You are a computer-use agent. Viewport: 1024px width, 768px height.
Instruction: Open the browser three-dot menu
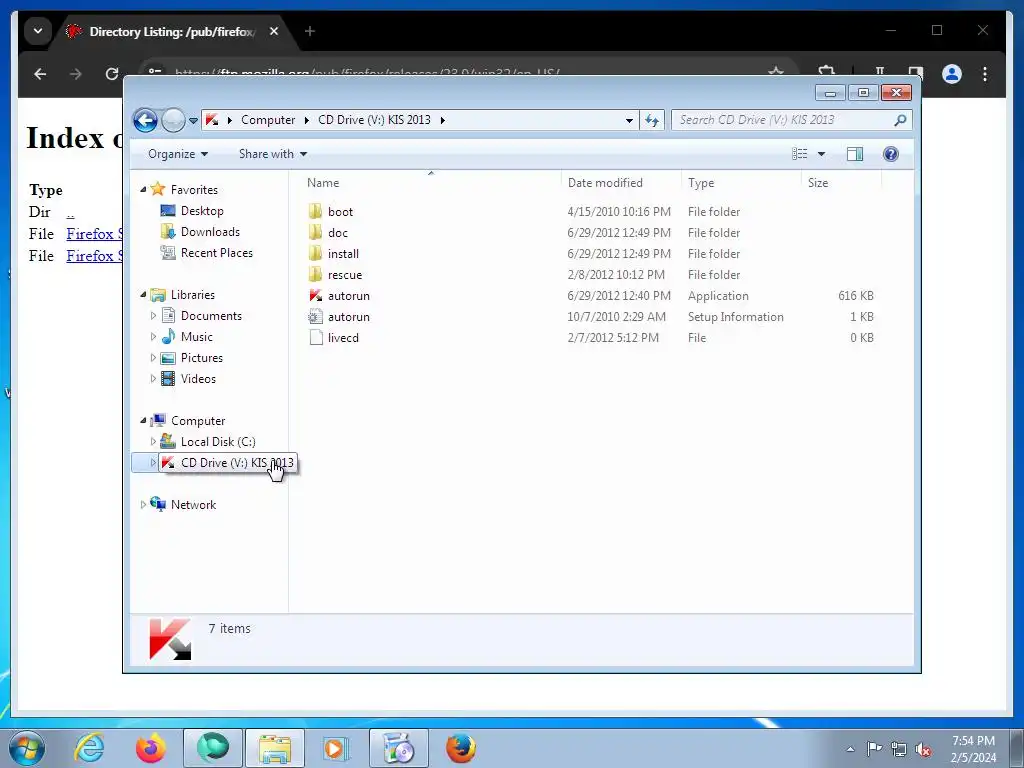[985, 74]
